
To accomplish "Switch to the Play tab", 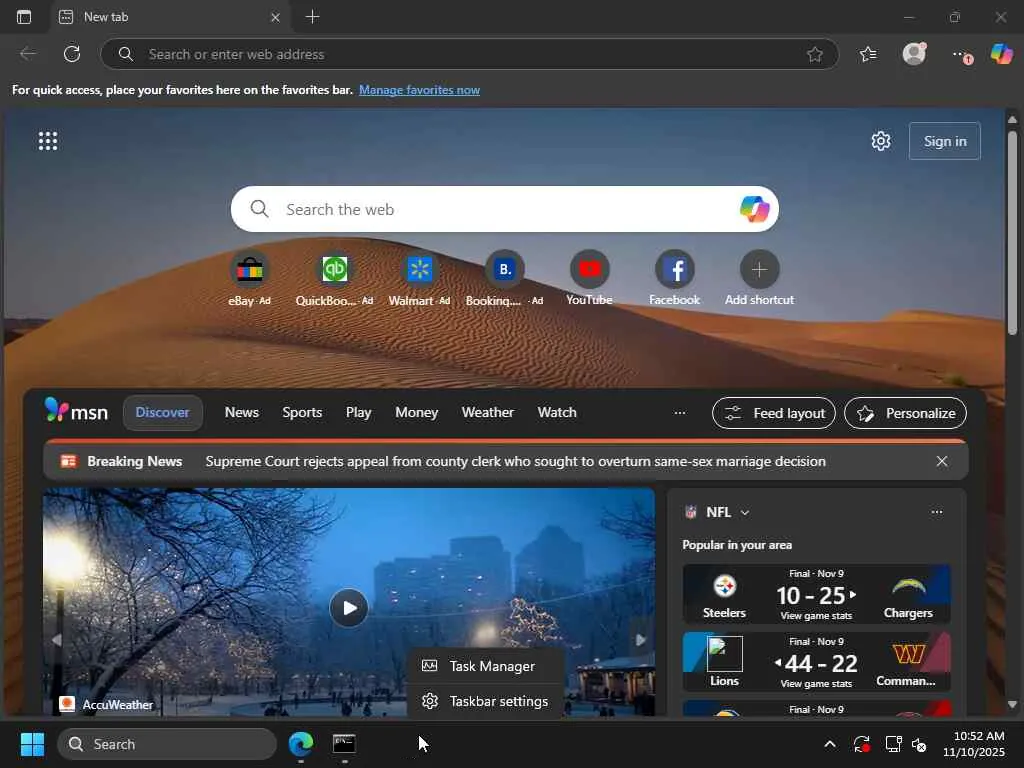I will (x=359, y=412).
